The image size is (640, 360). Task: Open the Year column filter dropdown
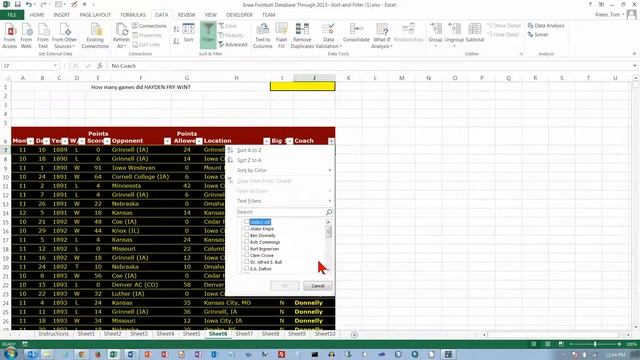64,141
